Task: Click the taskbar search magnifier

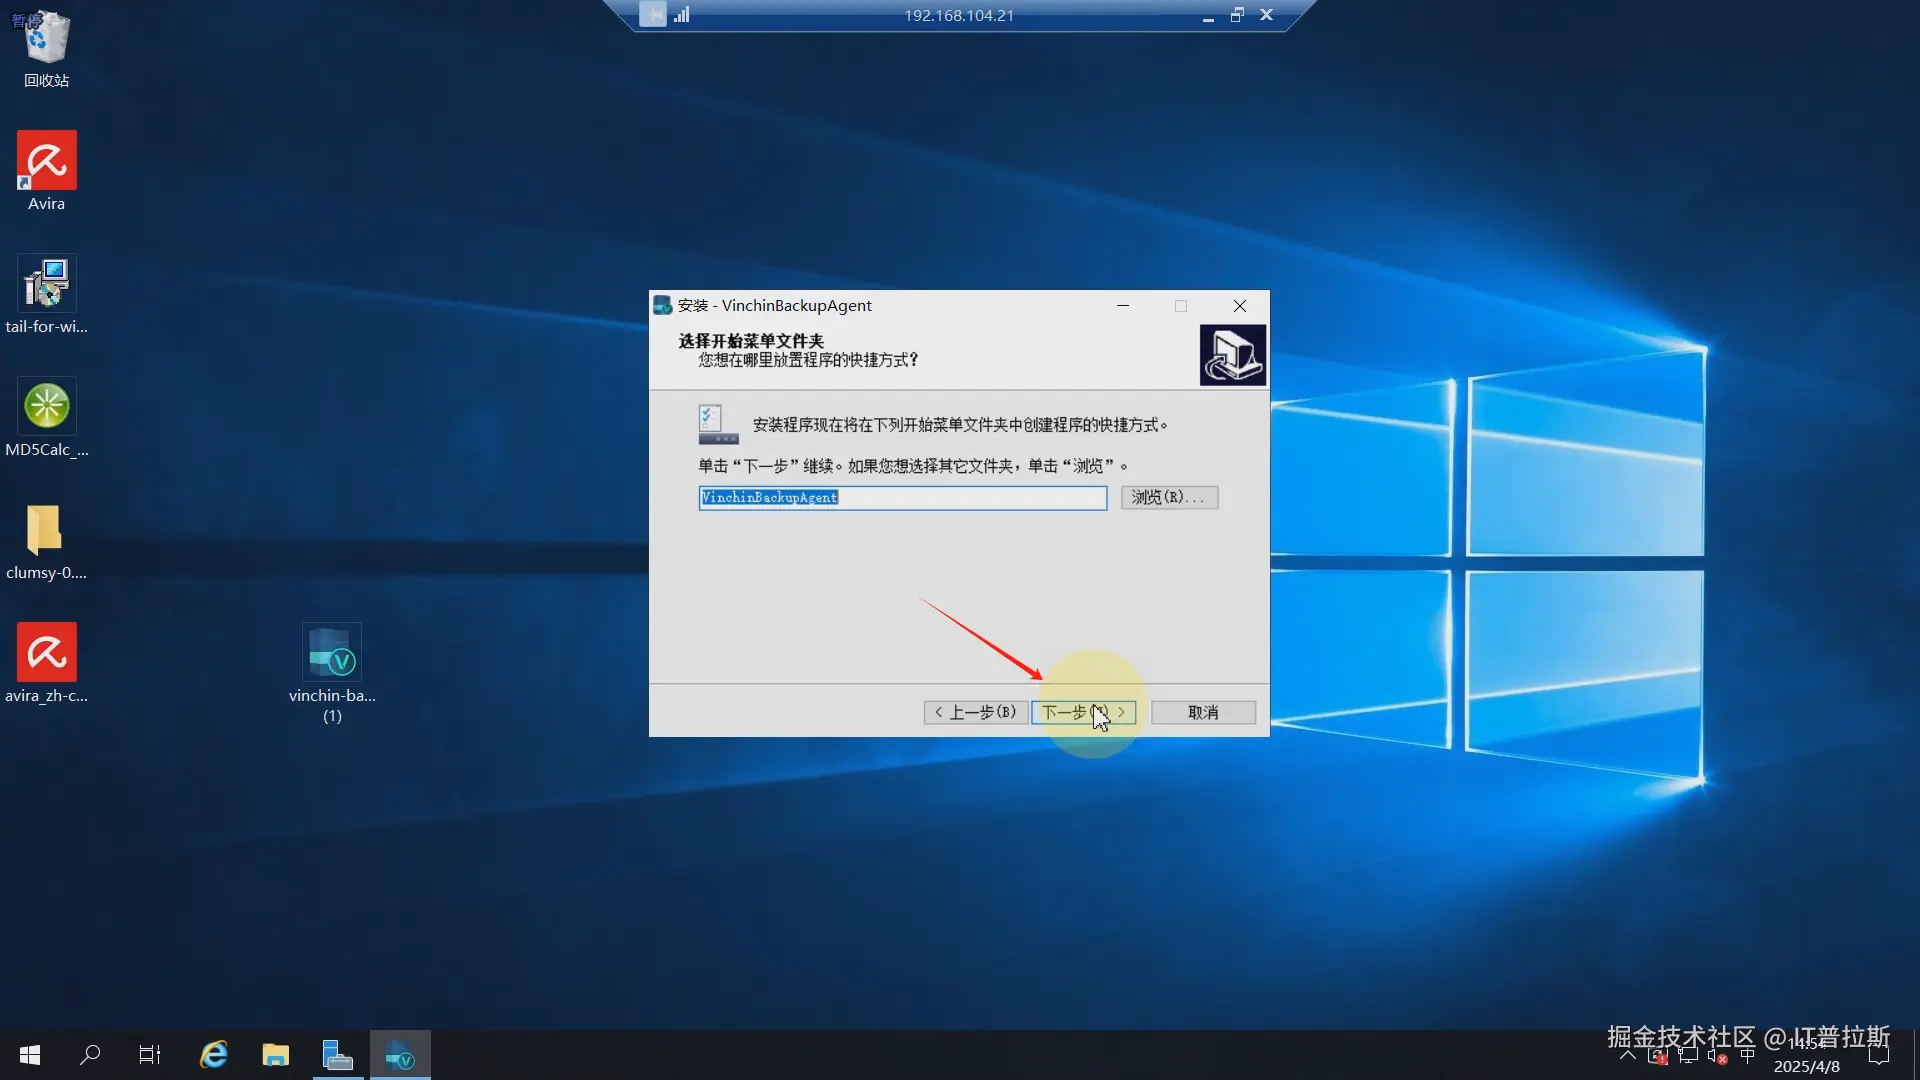Action: [90, 1055]
